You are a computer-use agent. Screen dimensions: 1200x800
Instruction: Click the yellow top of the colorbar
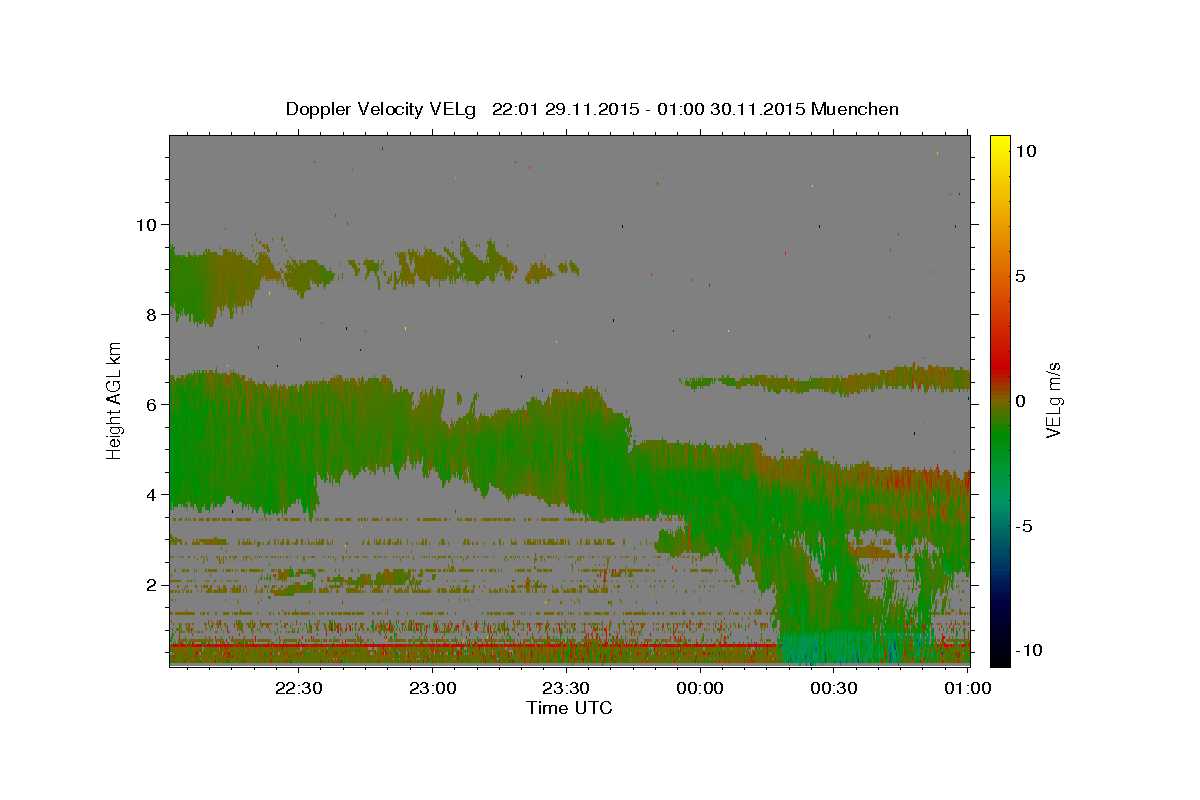1000,145
